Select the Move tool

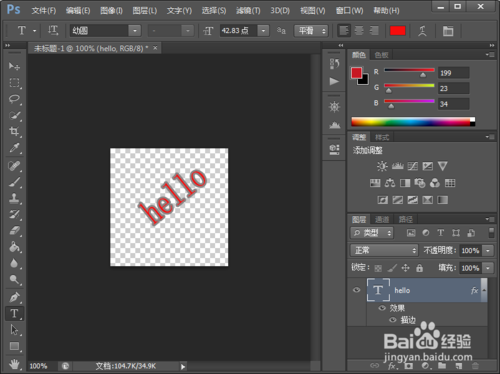14,66
